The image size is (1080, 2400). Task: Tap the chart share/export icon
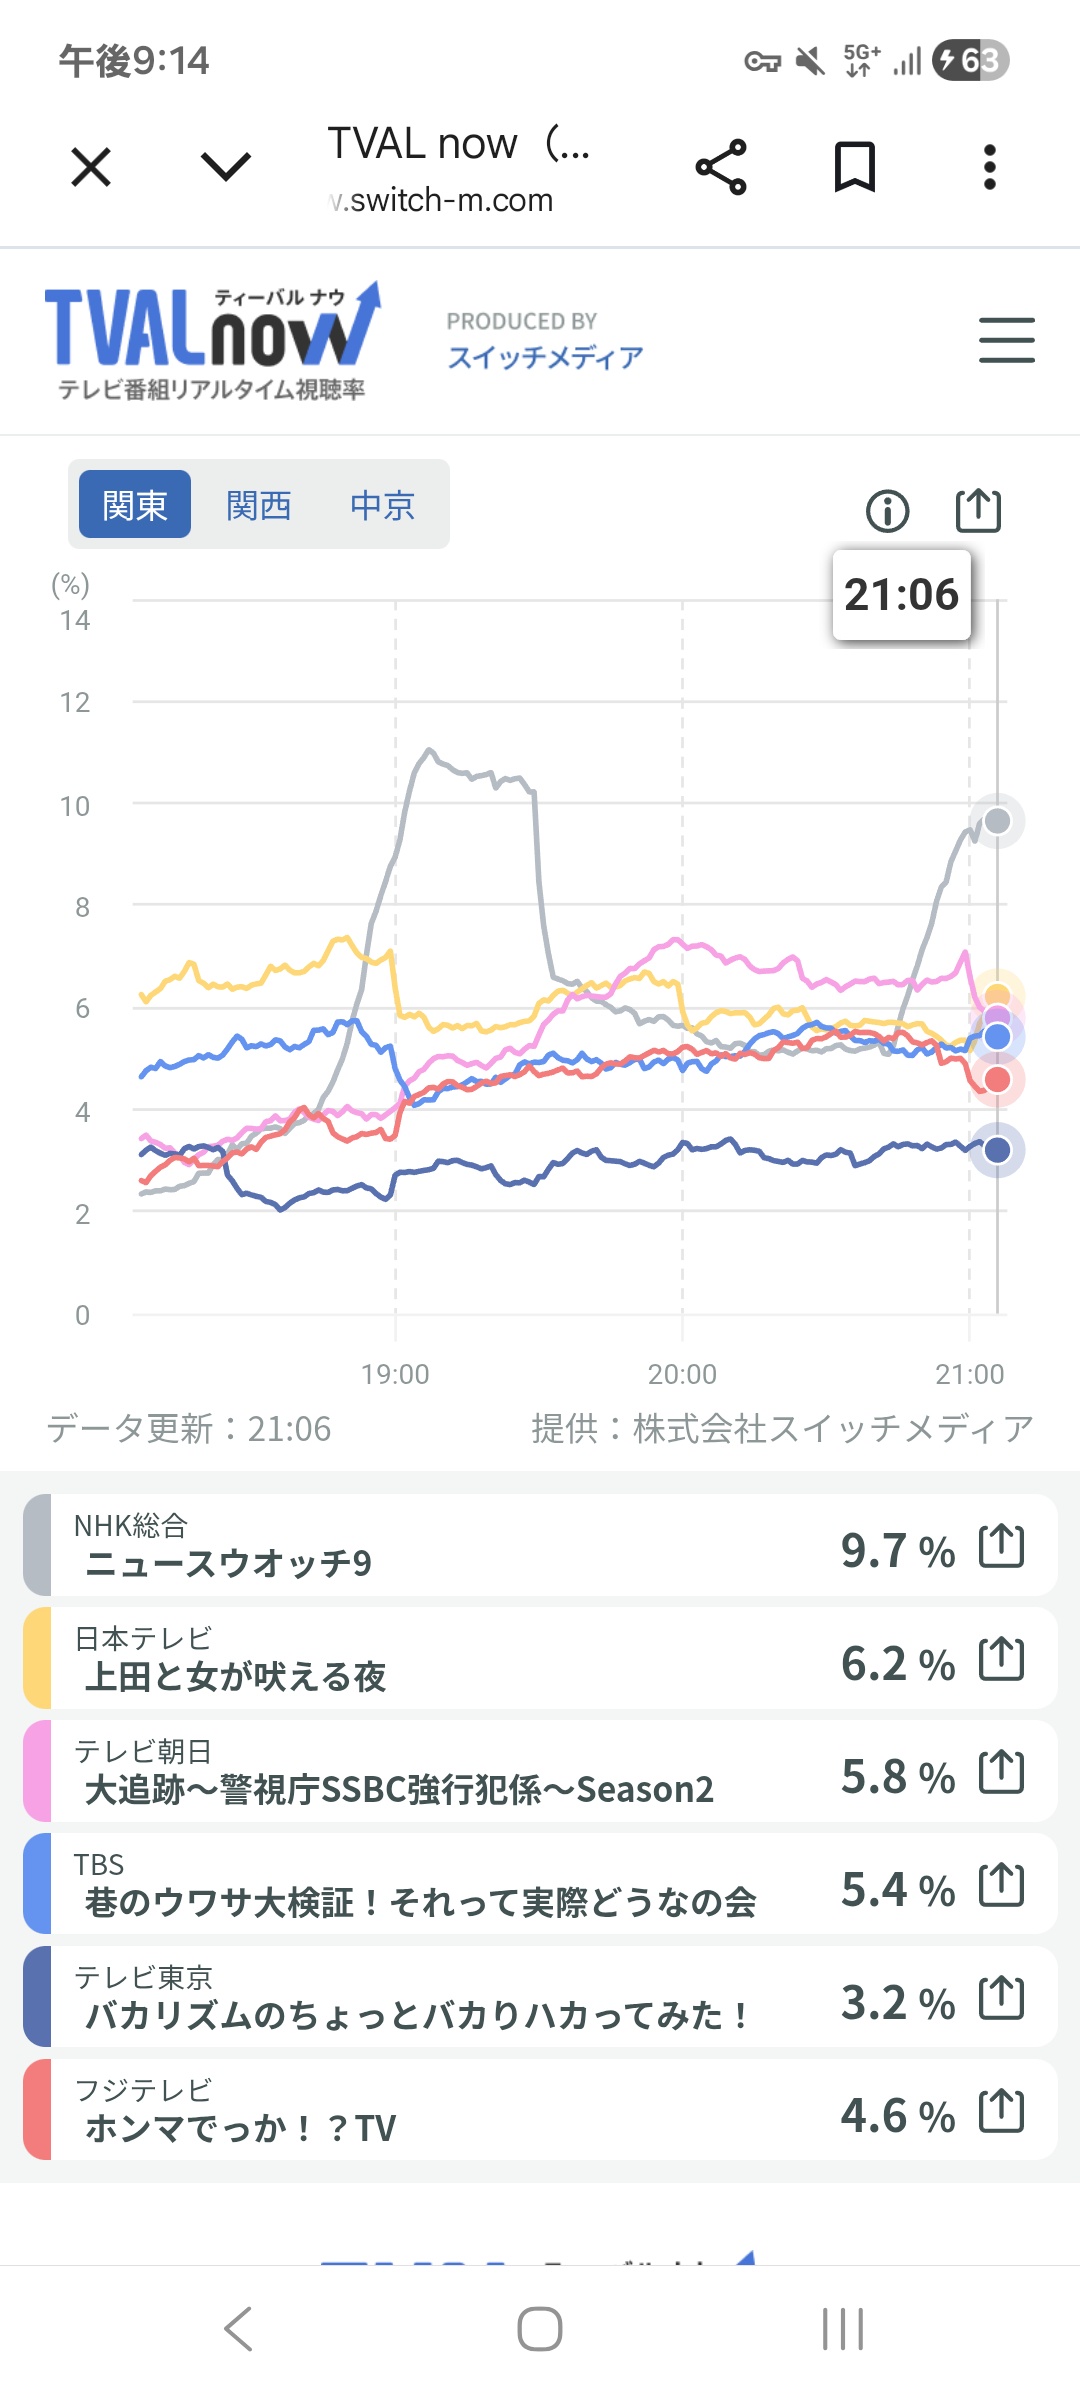[978, 510]
